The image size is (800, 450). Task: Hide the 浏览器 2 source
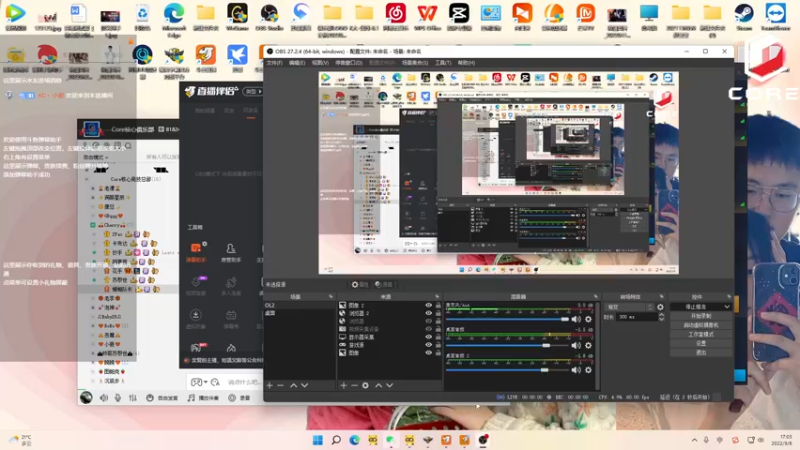tap(429, 313)
